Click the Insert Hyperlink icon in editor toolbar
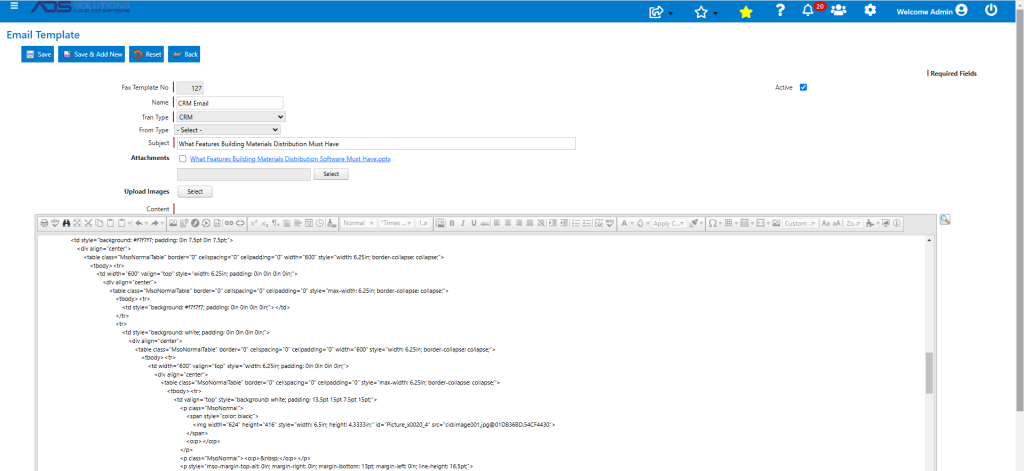 pyautogui.click(x=229, y=223)
